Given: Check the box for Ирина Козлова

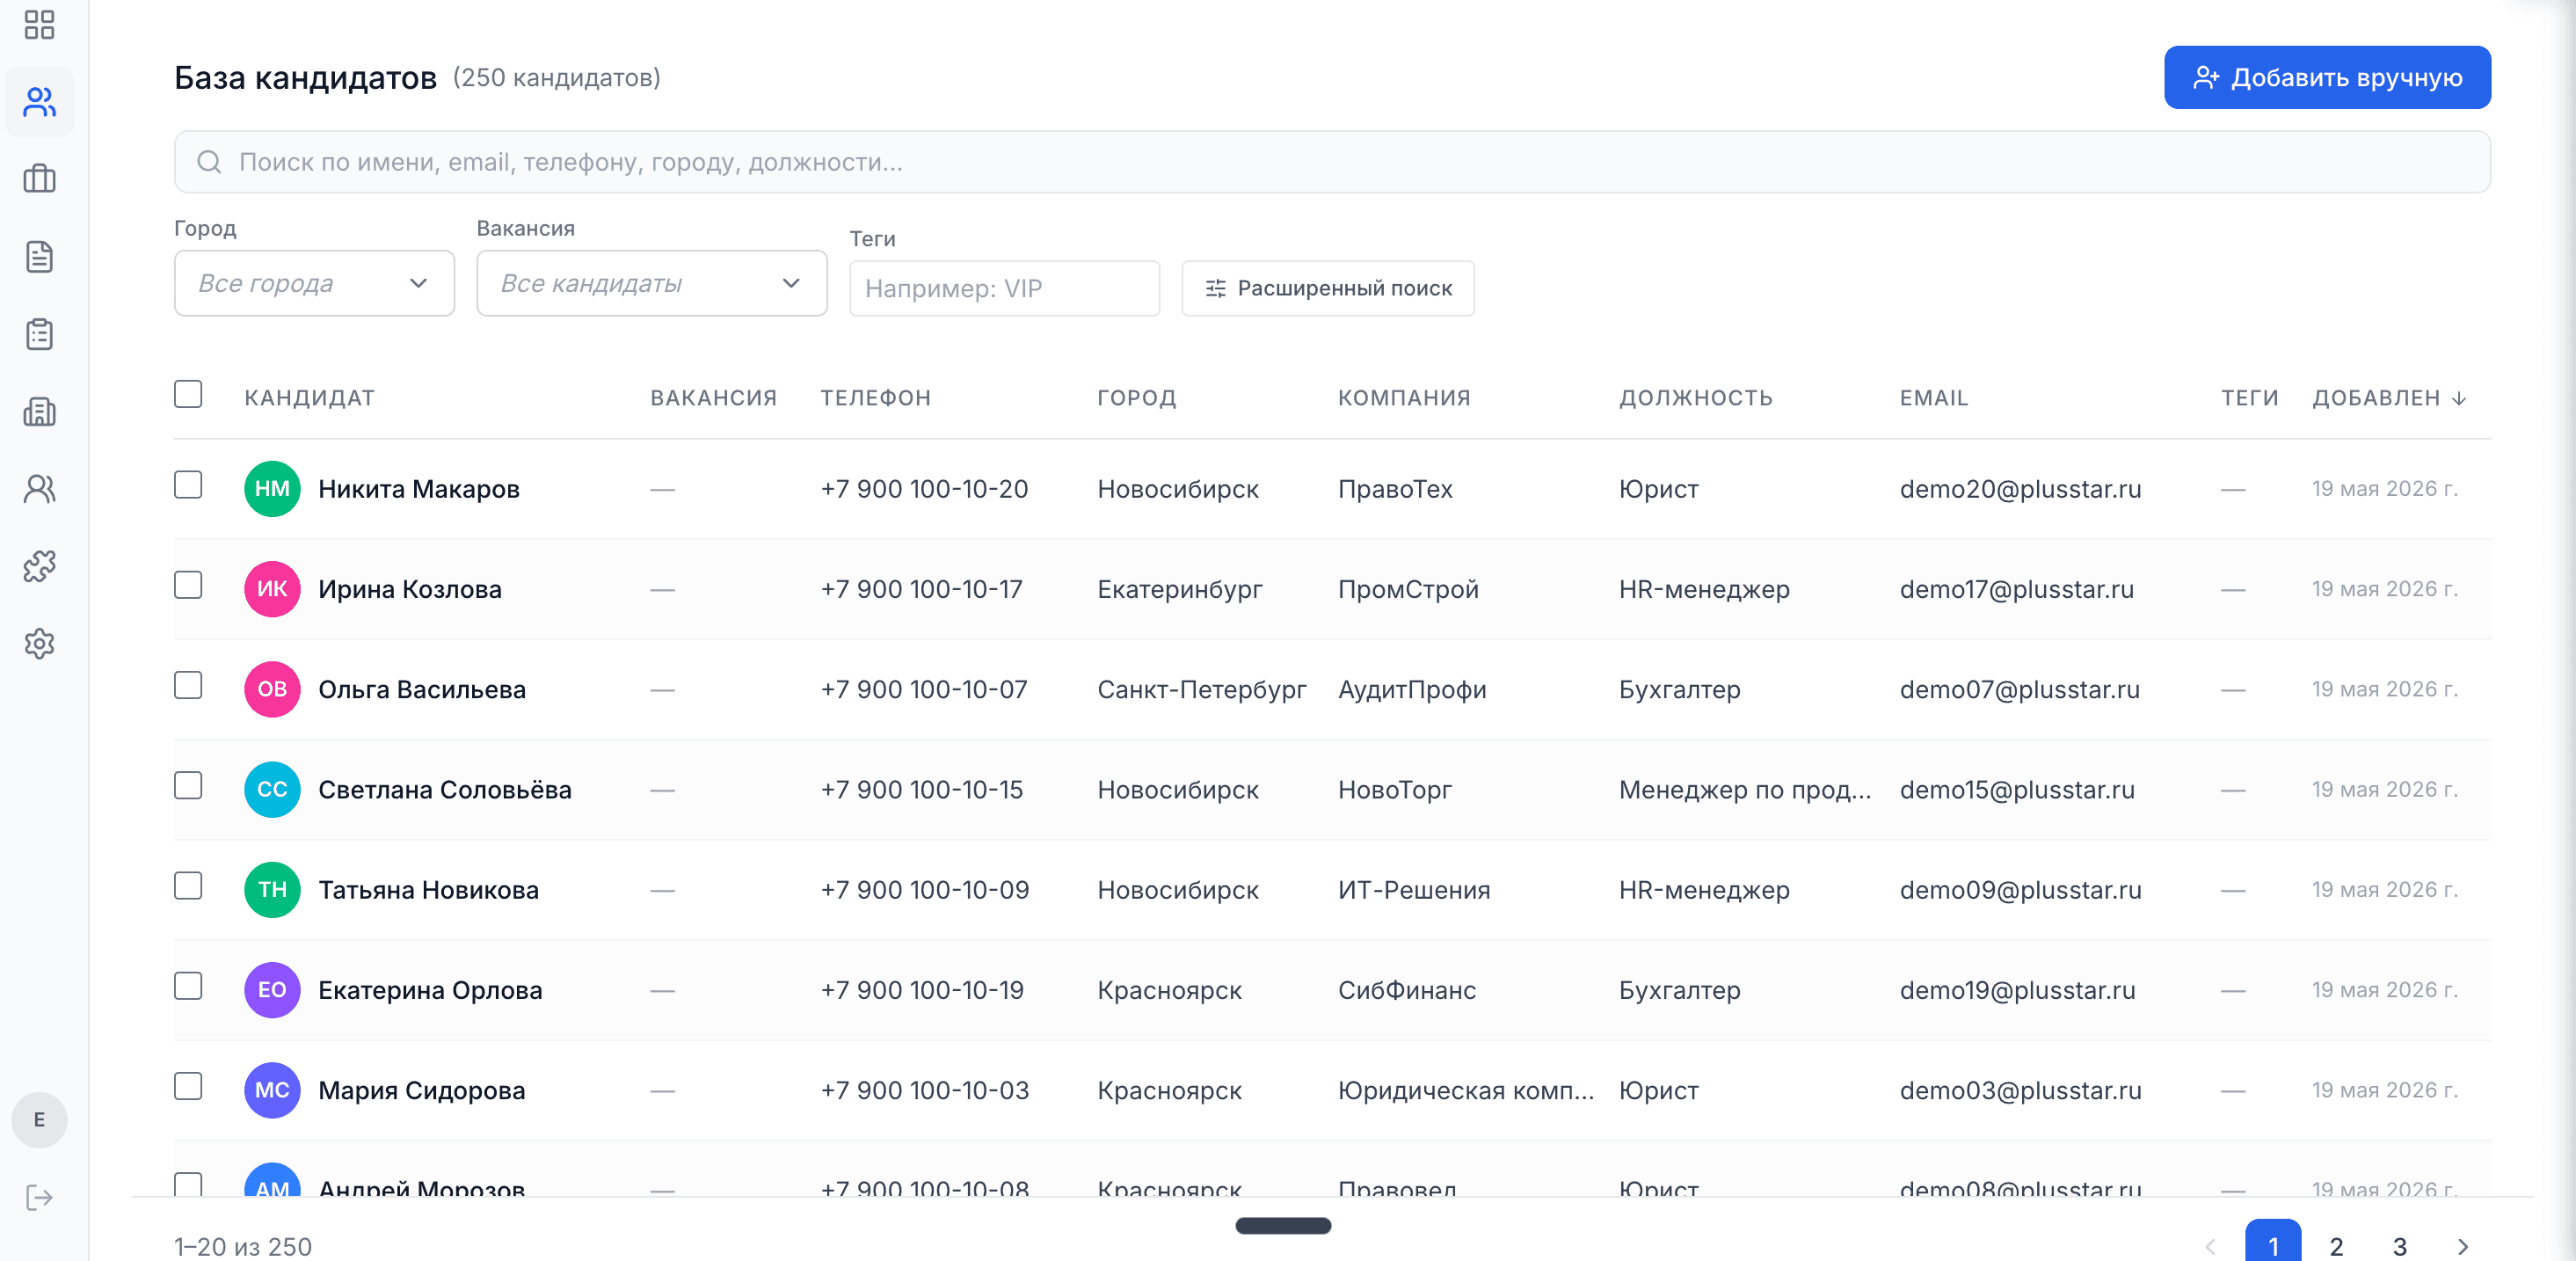Looking at the screenshot, I should click(x=188, y=585).
